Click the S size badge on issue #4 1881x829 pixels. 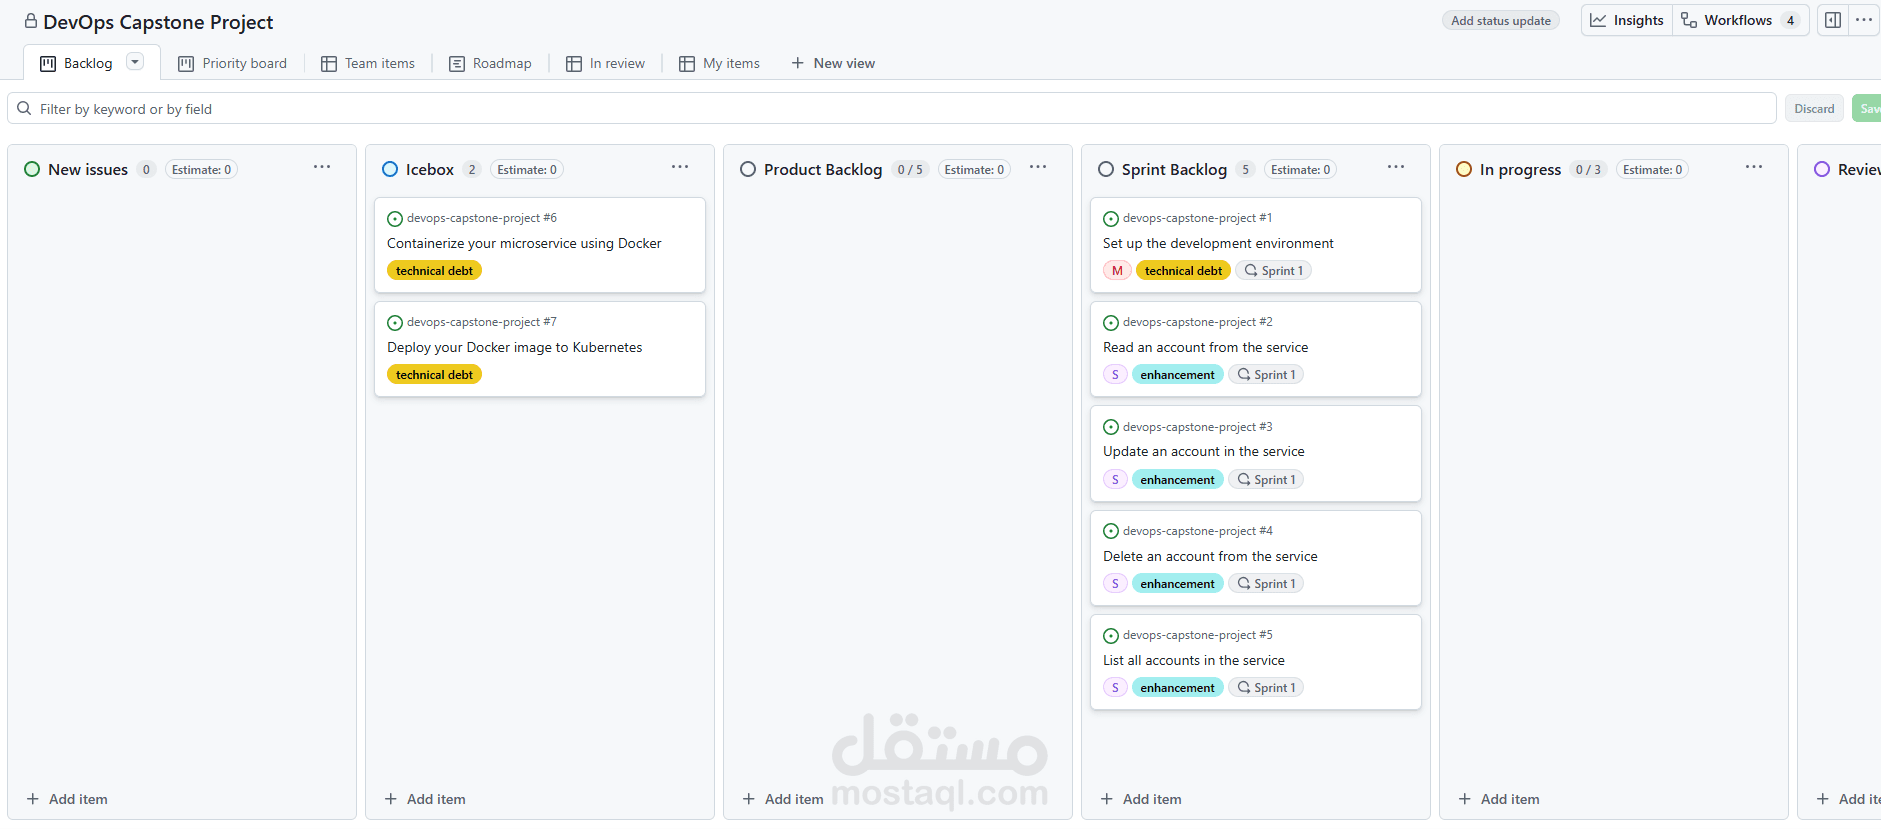[x=1115, y=583]
